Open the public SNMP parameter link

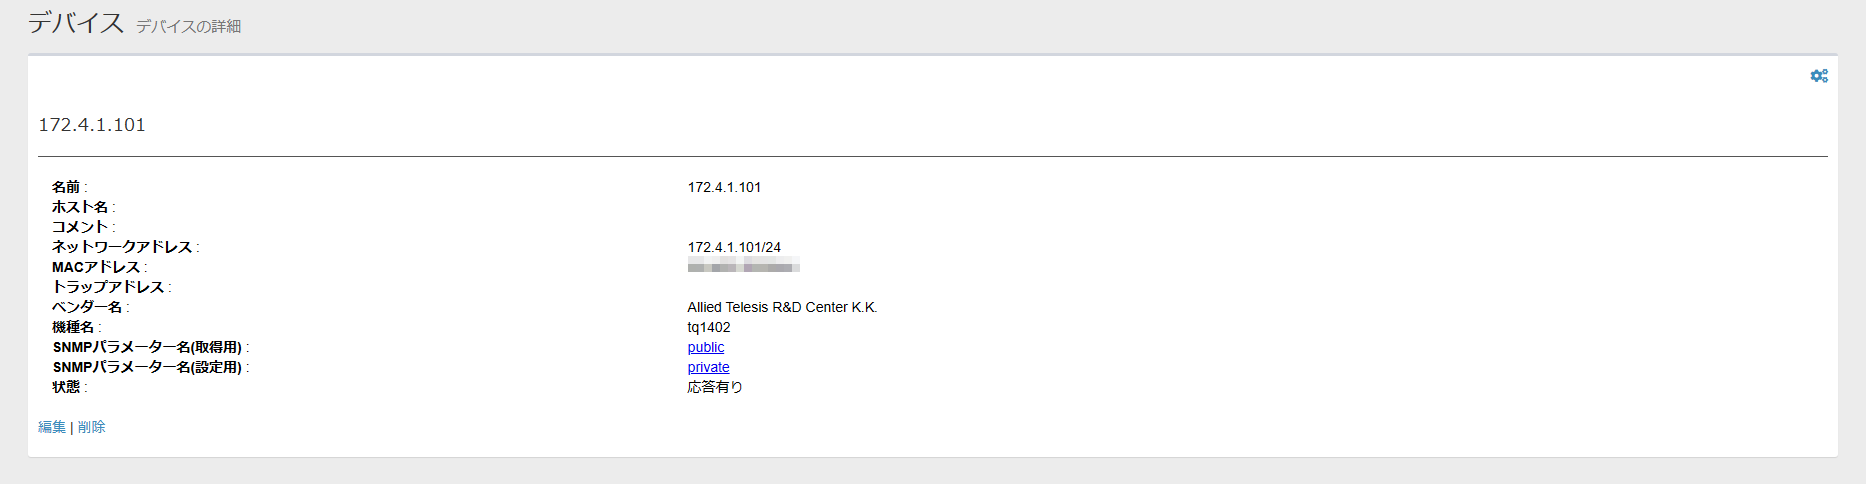point(706,347)
